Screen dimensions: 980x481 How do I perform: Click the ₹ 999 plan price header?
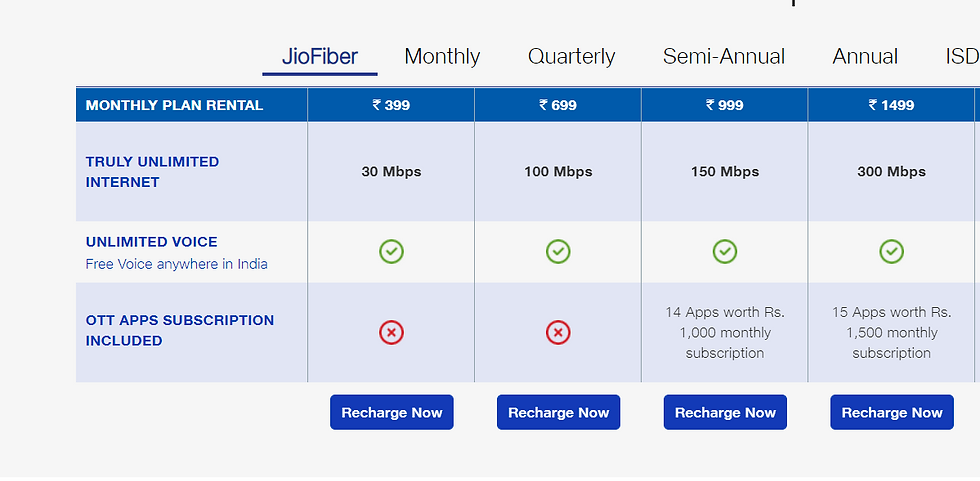pyautogui.click(x=725, y=105)
